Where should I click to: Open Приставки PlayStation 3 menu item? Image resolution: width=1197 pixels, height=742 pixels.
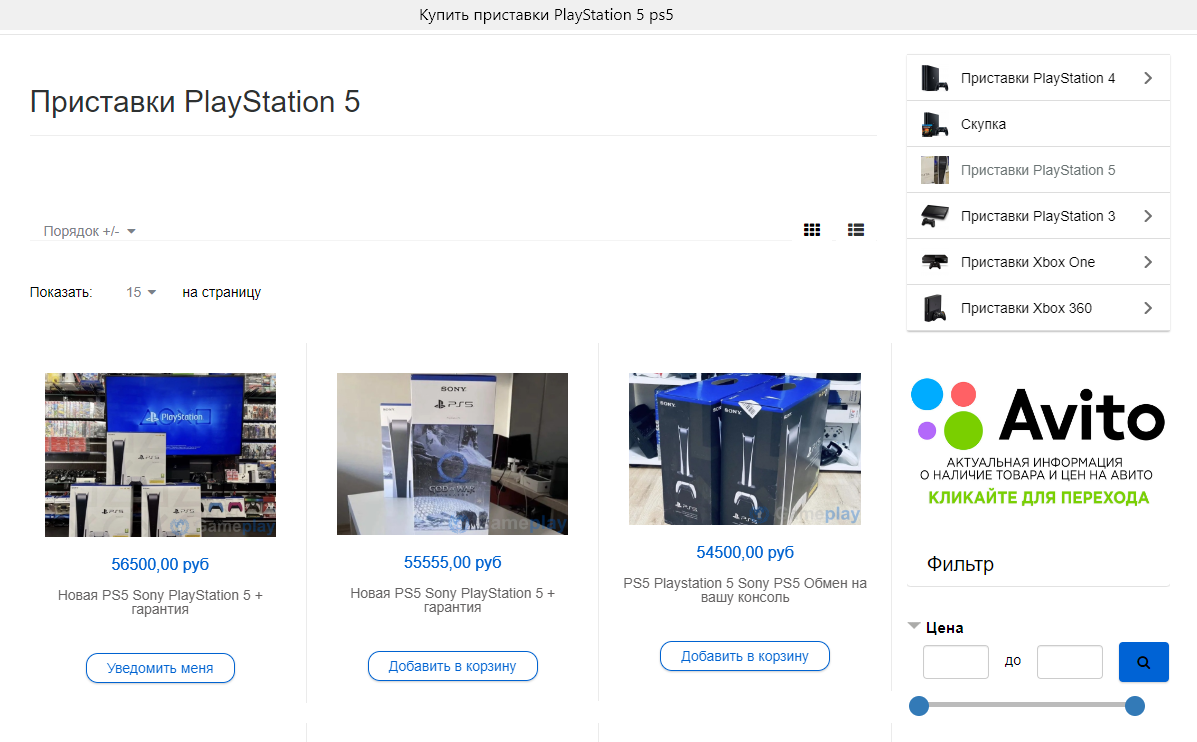(1038, 216)
